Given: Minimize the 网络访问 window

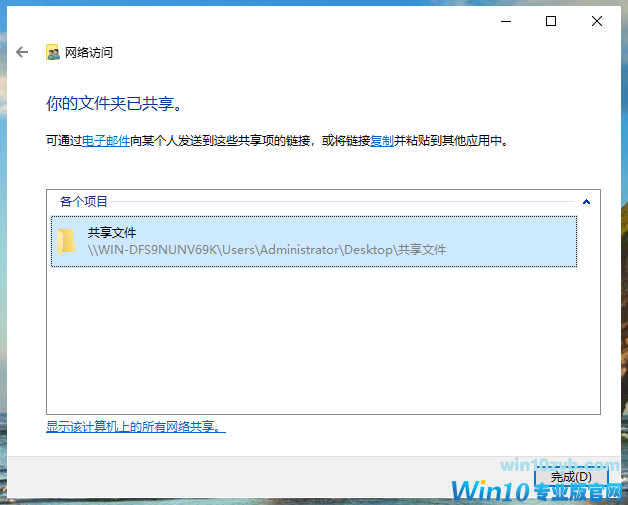Looking at the screenshot, I should (506, 21).
